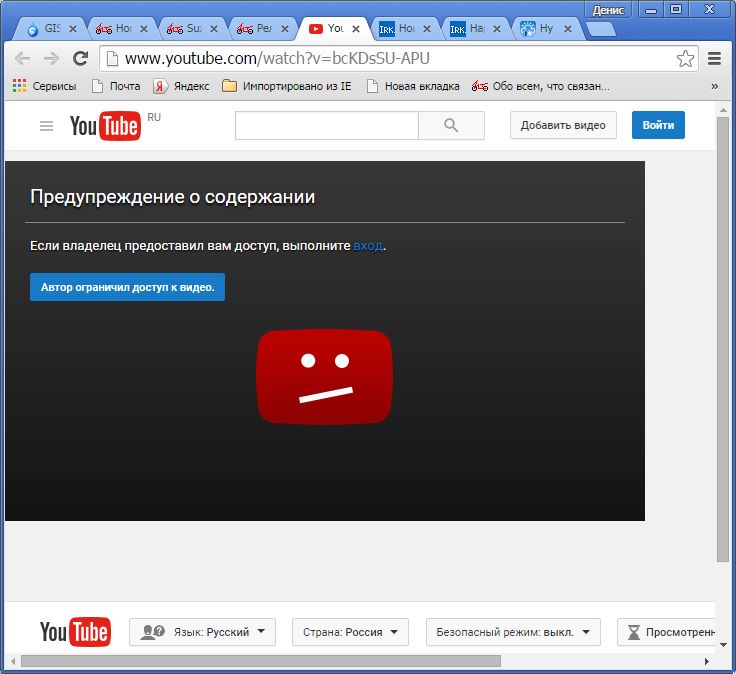Click the Войти sign-in button
736x674 pixels.
(658, 125)
